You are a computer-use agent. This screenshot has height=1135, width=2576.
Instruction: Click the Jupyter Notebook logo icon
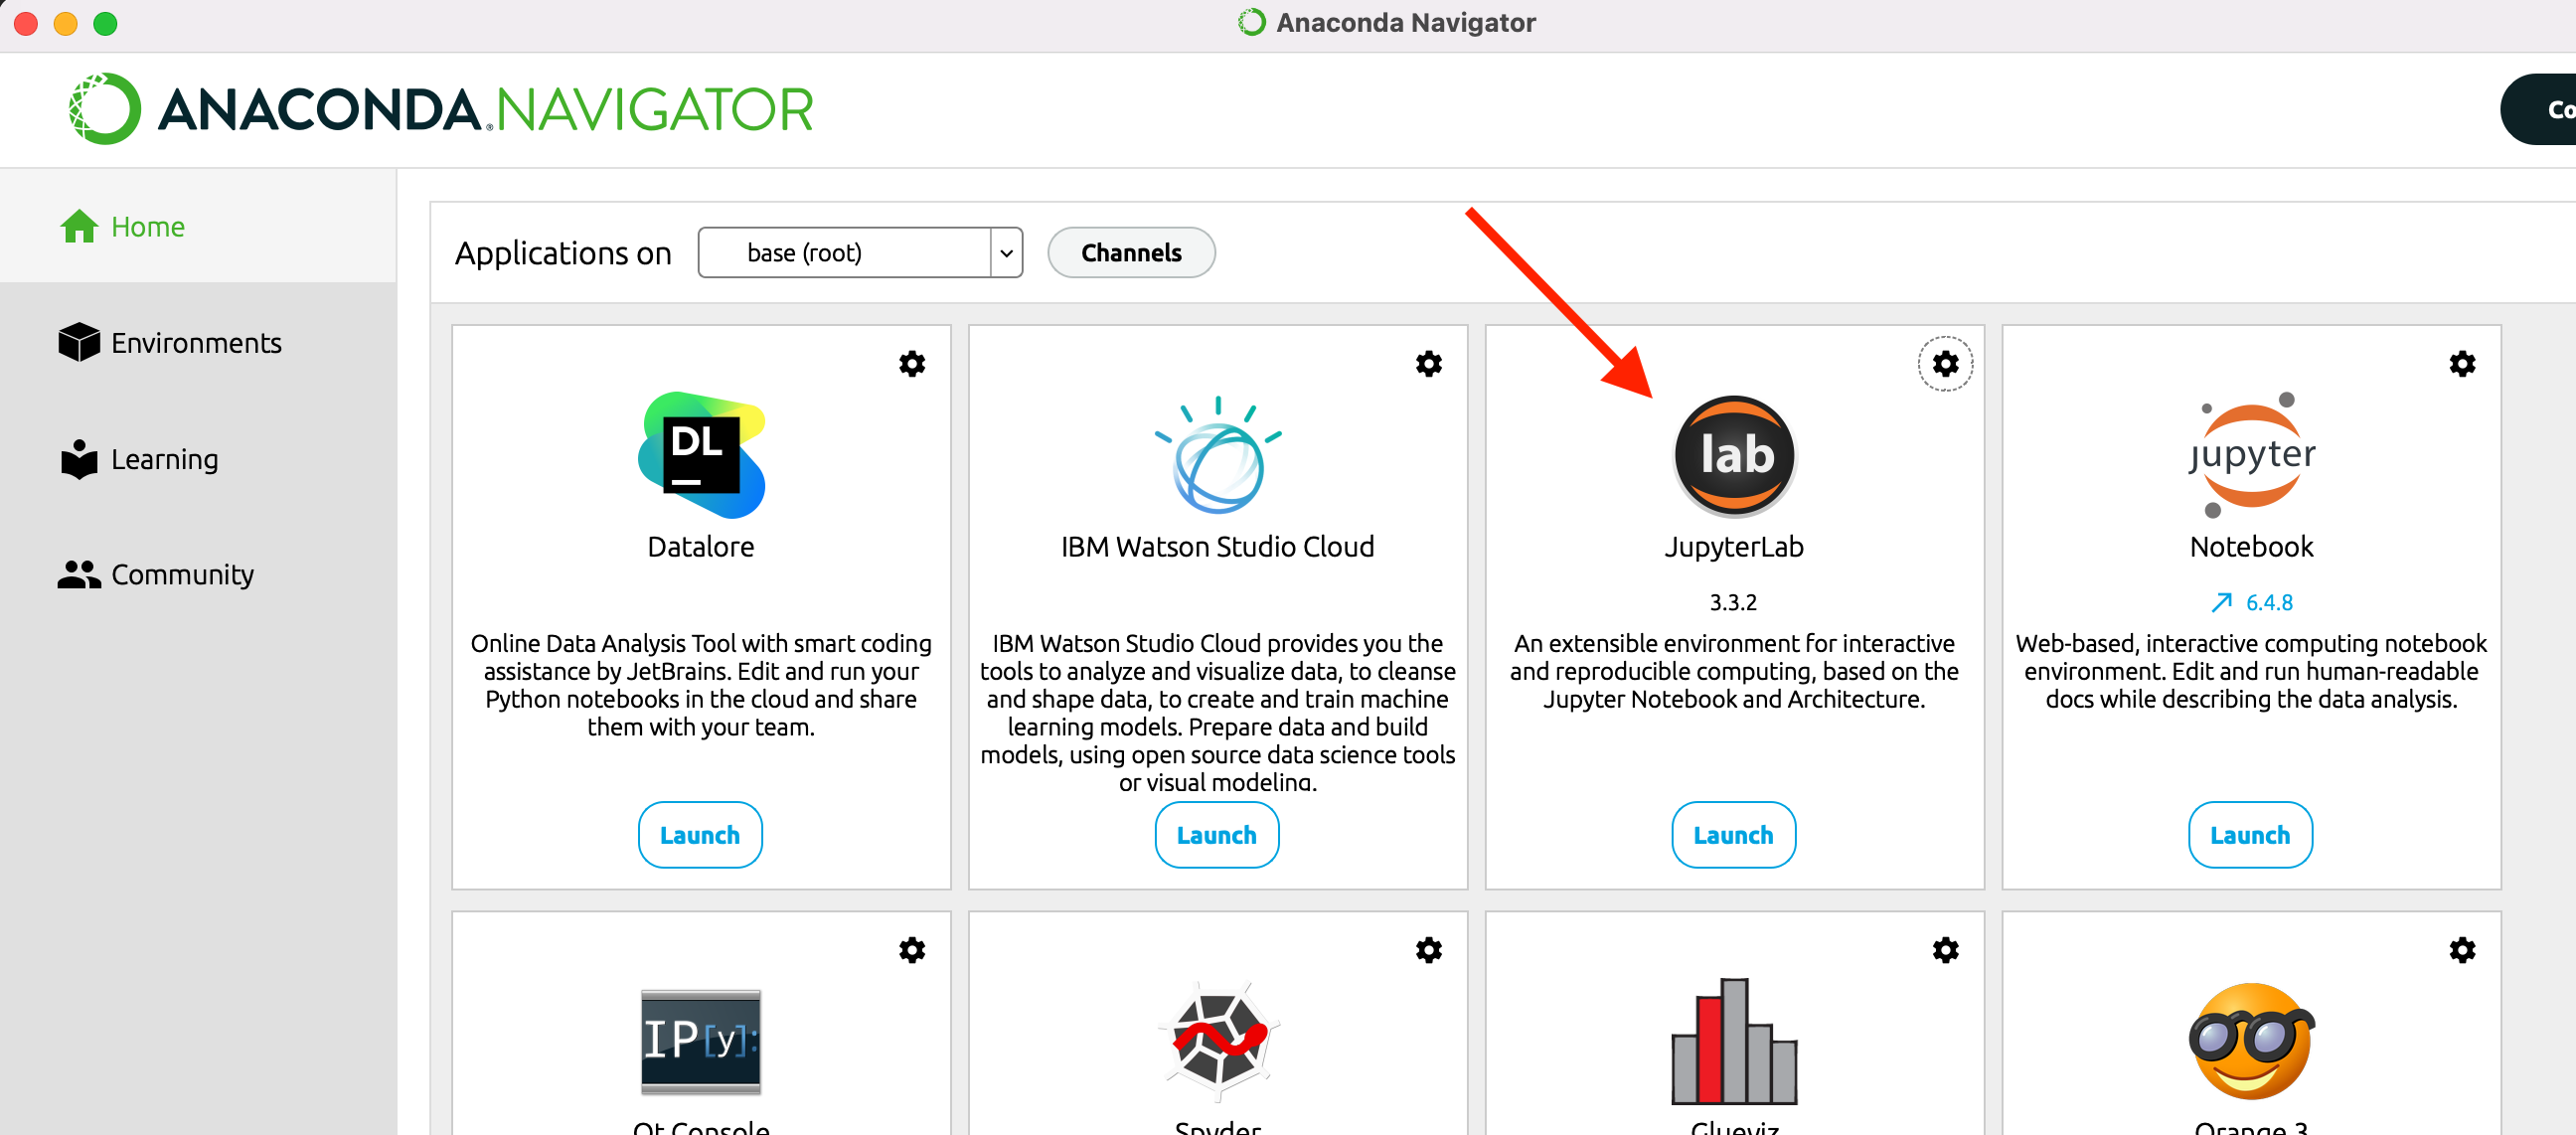[2250, 456]
